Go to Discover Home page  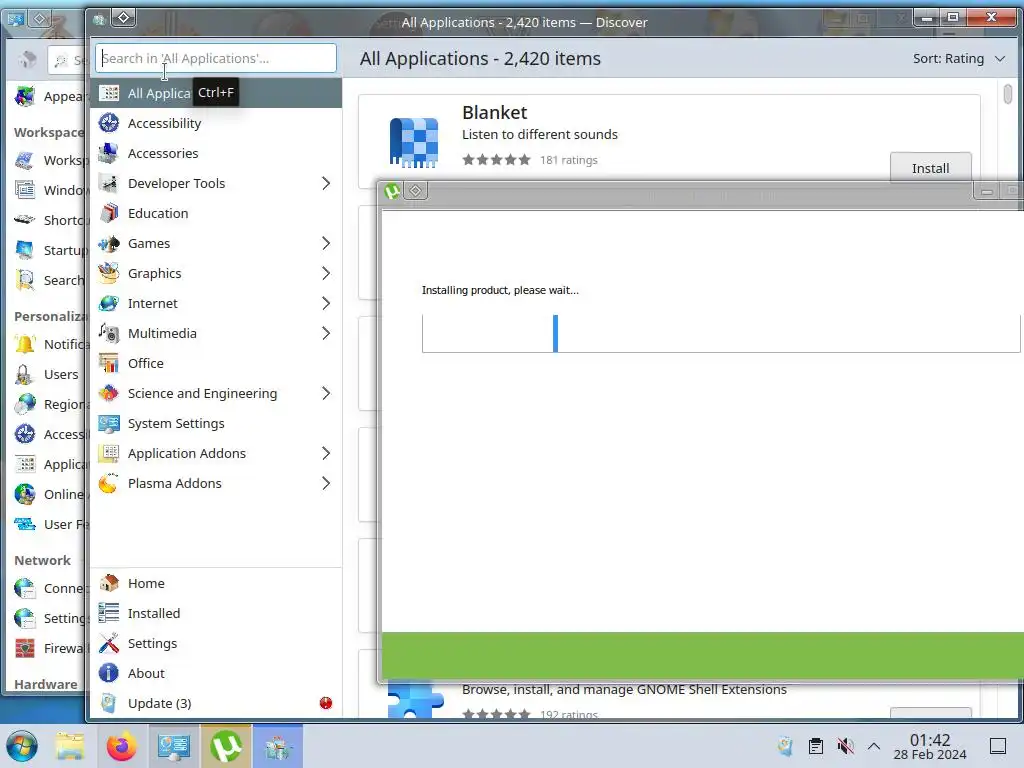pyautogui.click(x=216, y=584)
